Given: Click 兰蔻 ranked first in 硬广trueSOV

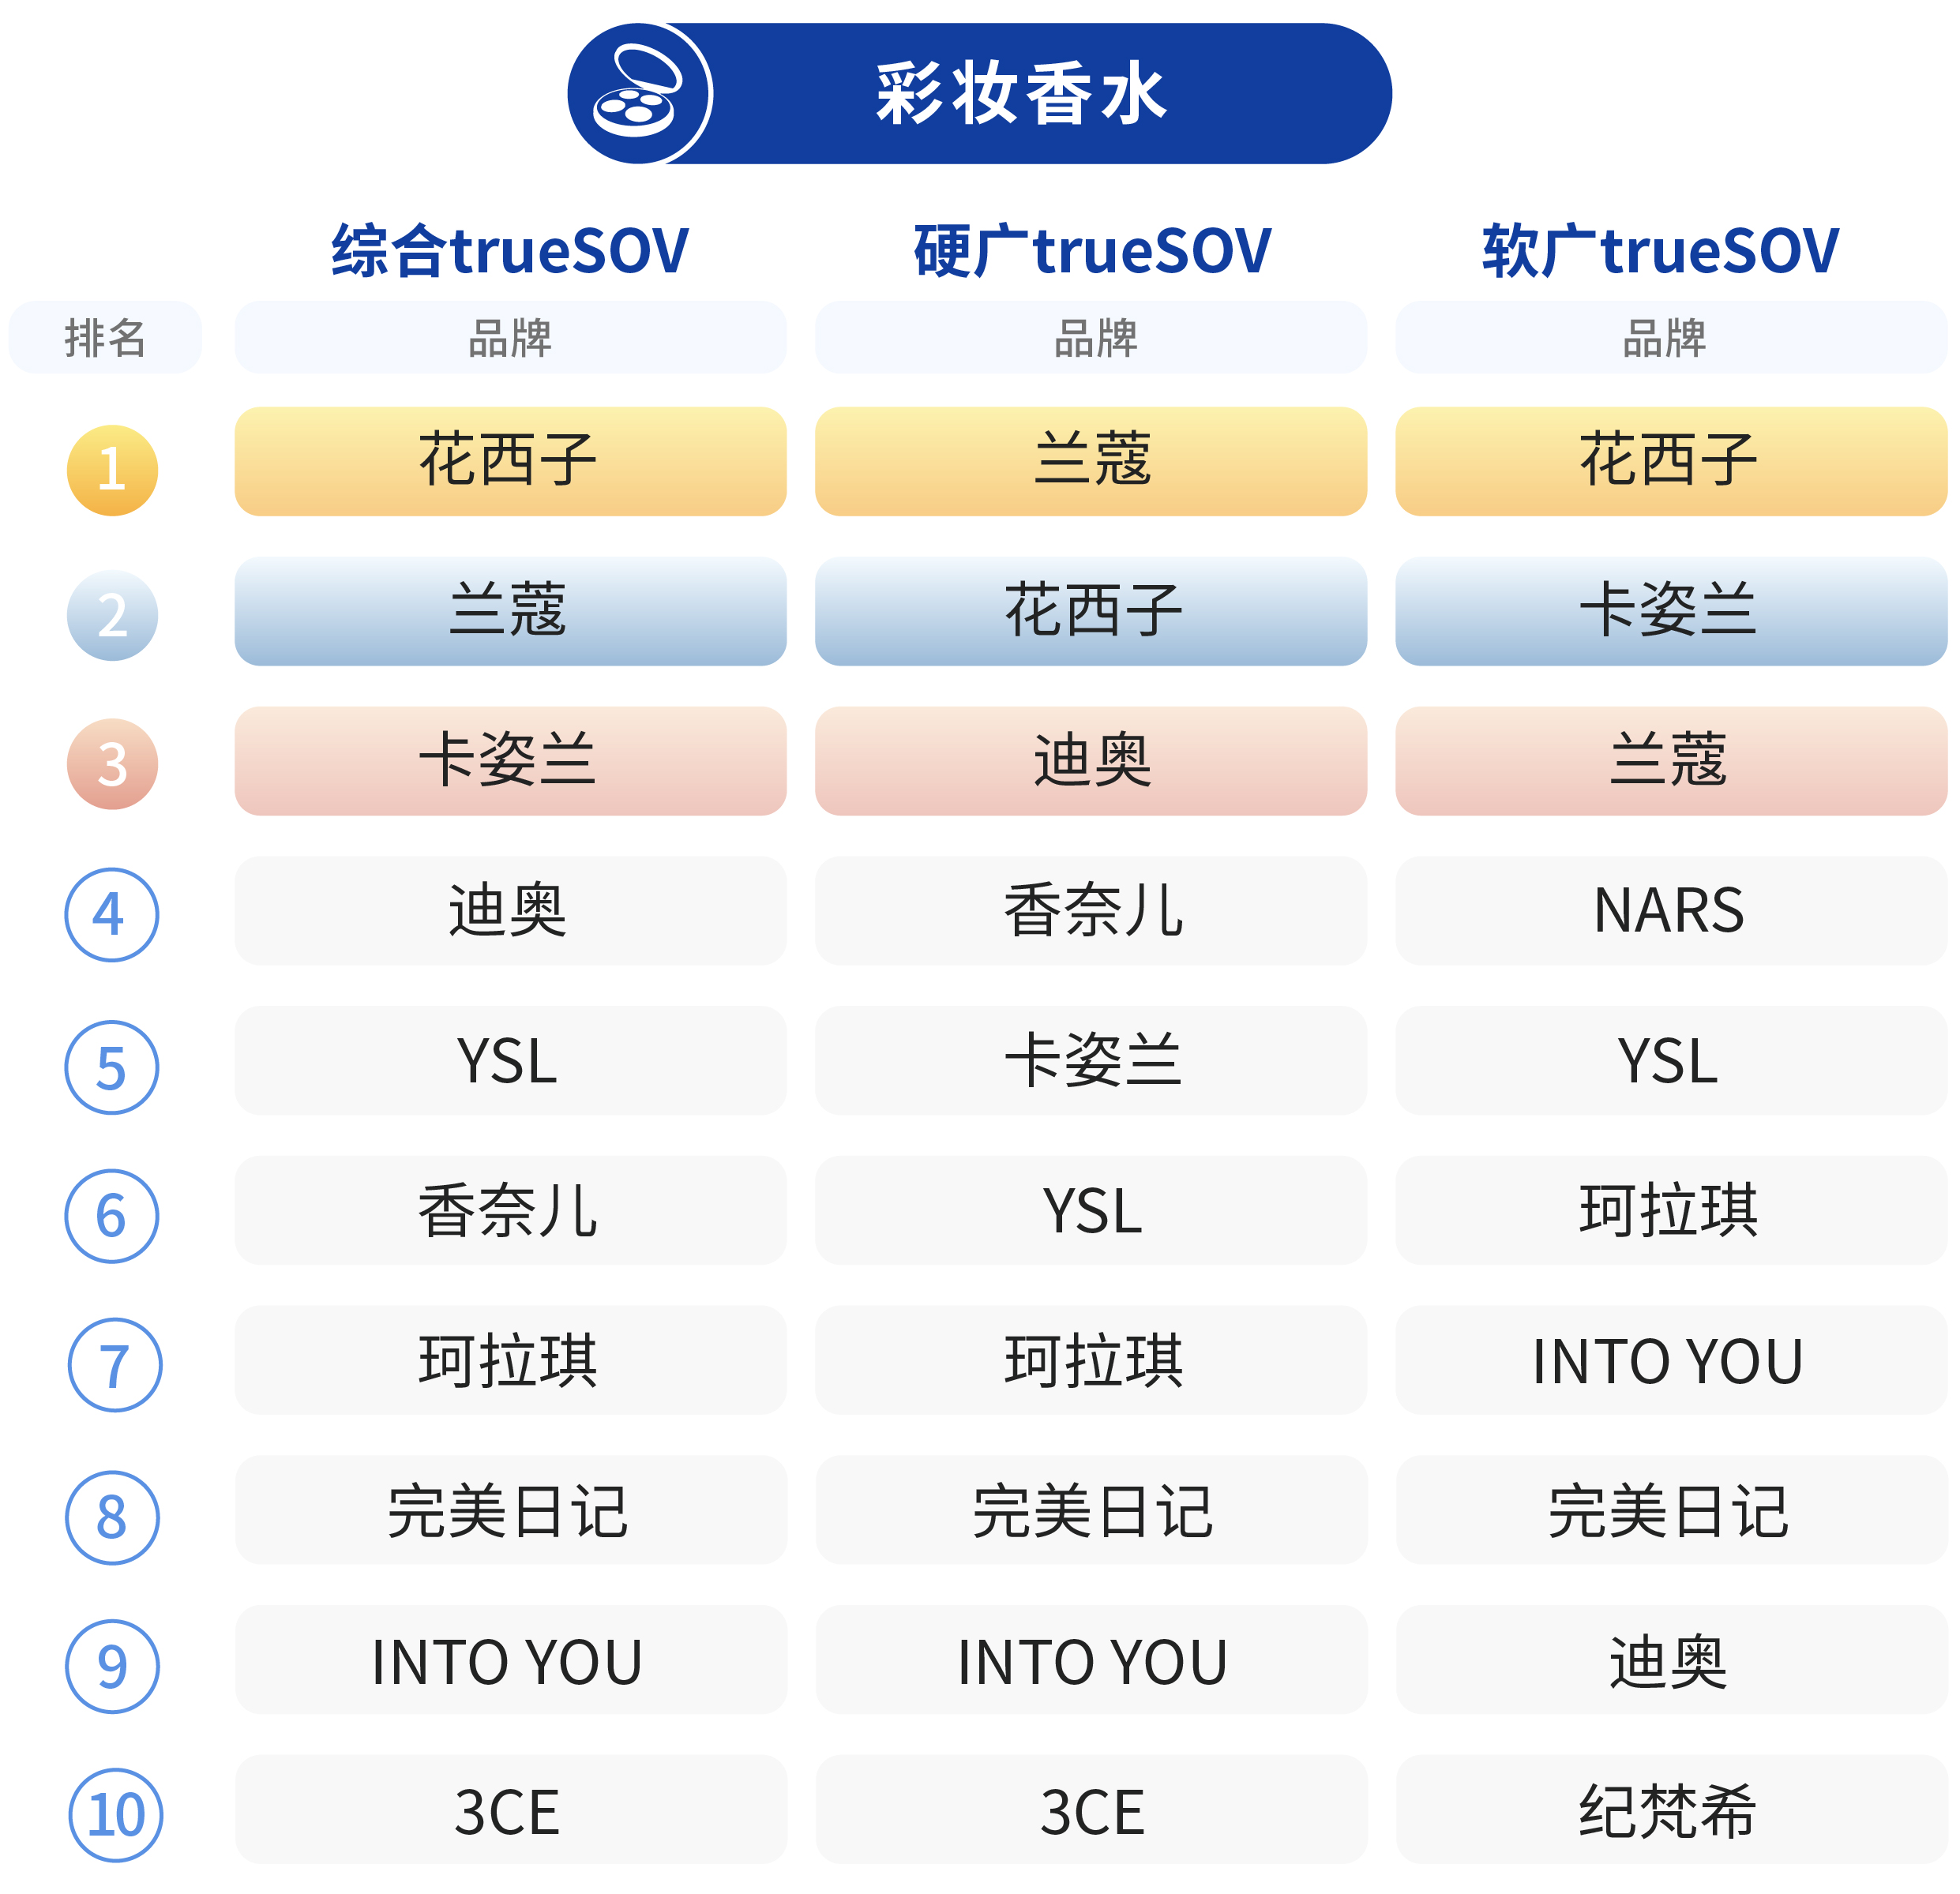Looking at the screenshot, I should [x=1091, y=461].
